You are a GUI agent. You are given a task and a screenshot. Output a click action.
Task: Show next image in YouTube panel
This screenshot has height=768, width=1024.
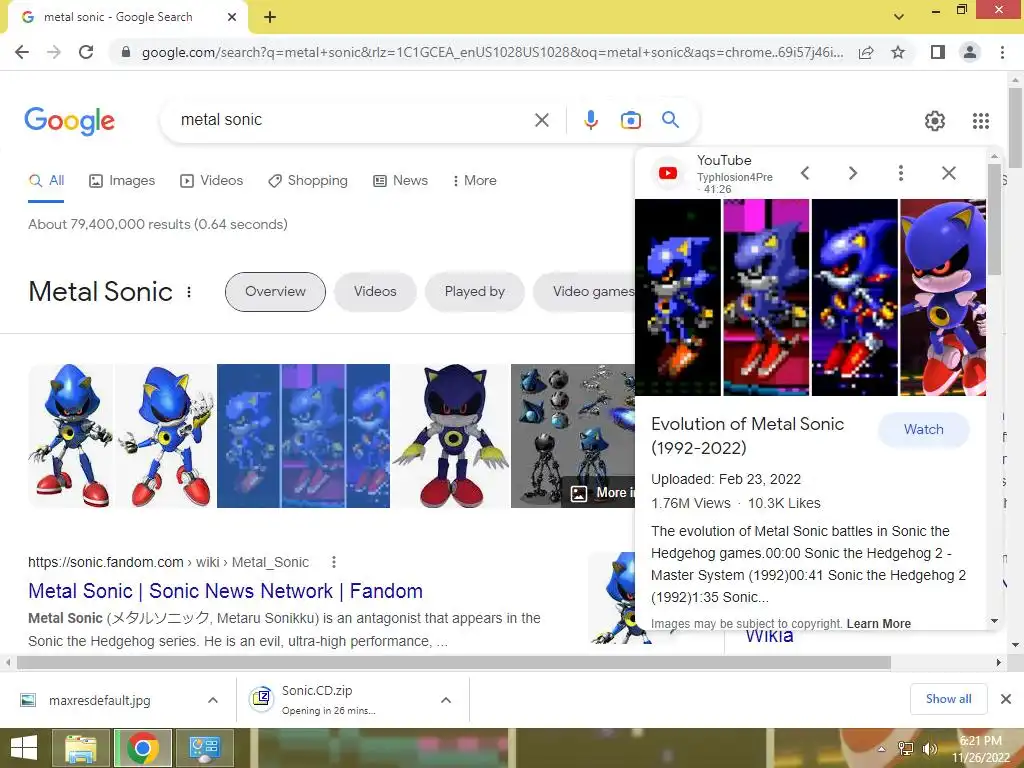pos(853,173)
